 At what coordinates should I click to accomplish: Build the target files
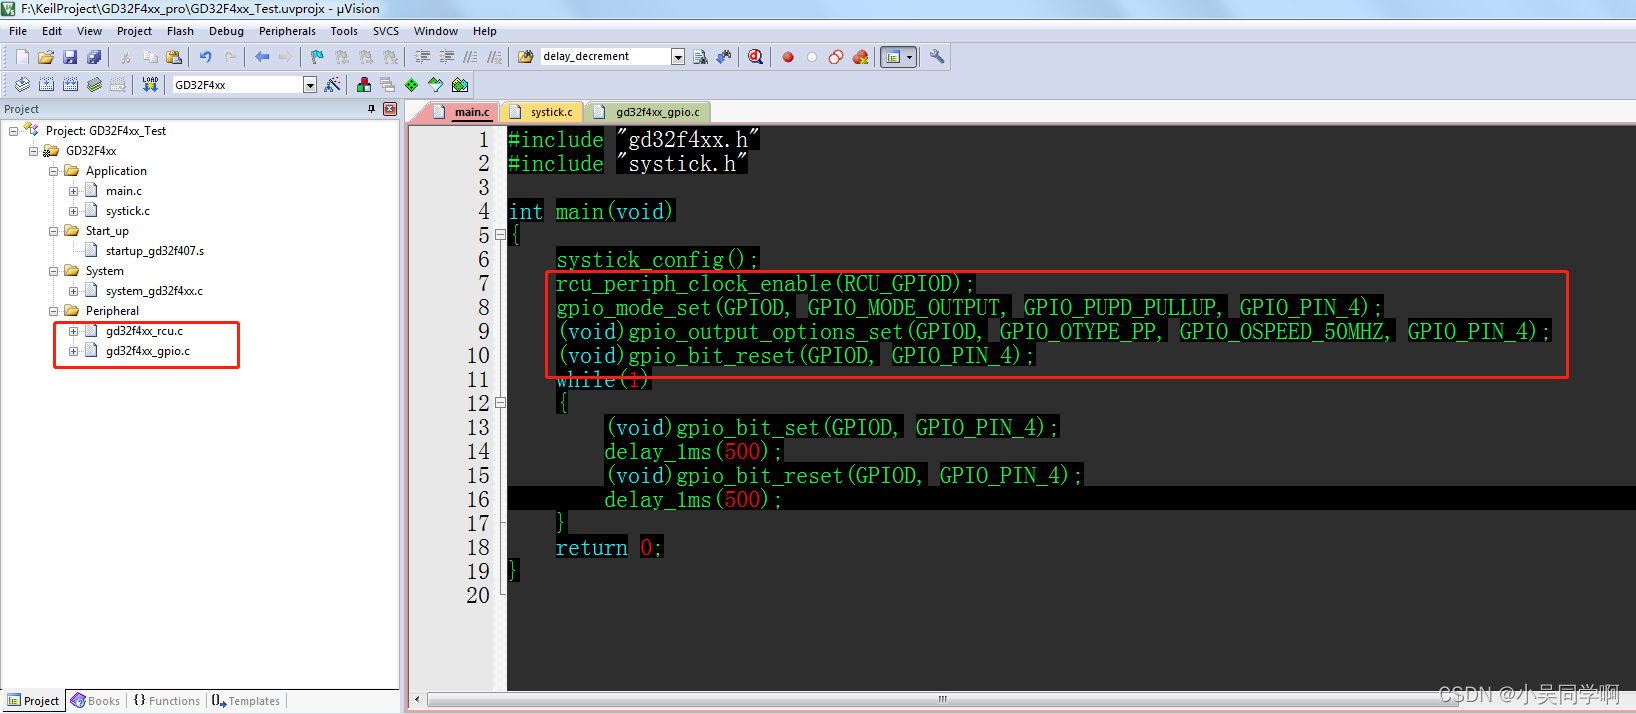tap(46, 85)
